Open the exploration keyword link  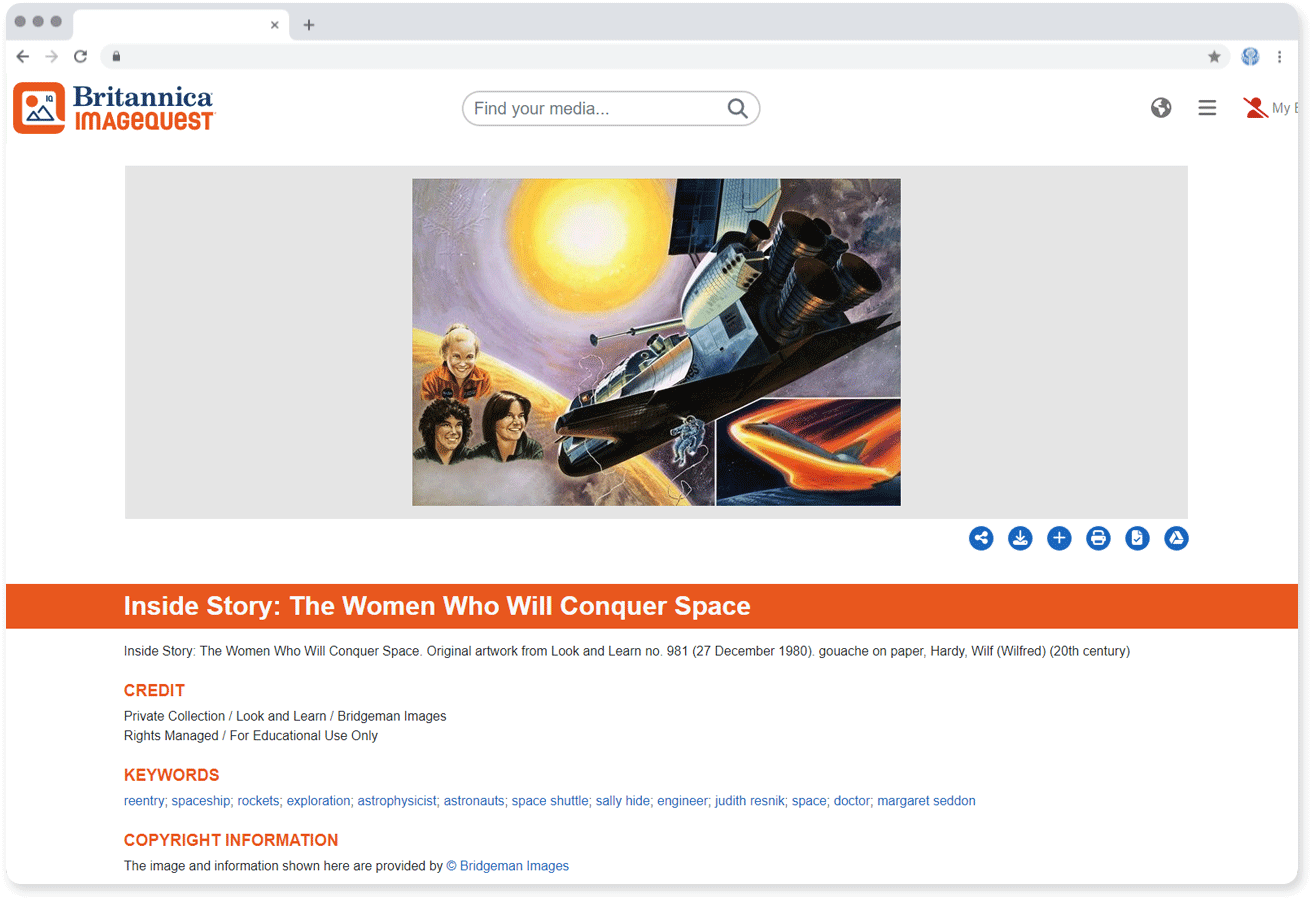[318, 801]
